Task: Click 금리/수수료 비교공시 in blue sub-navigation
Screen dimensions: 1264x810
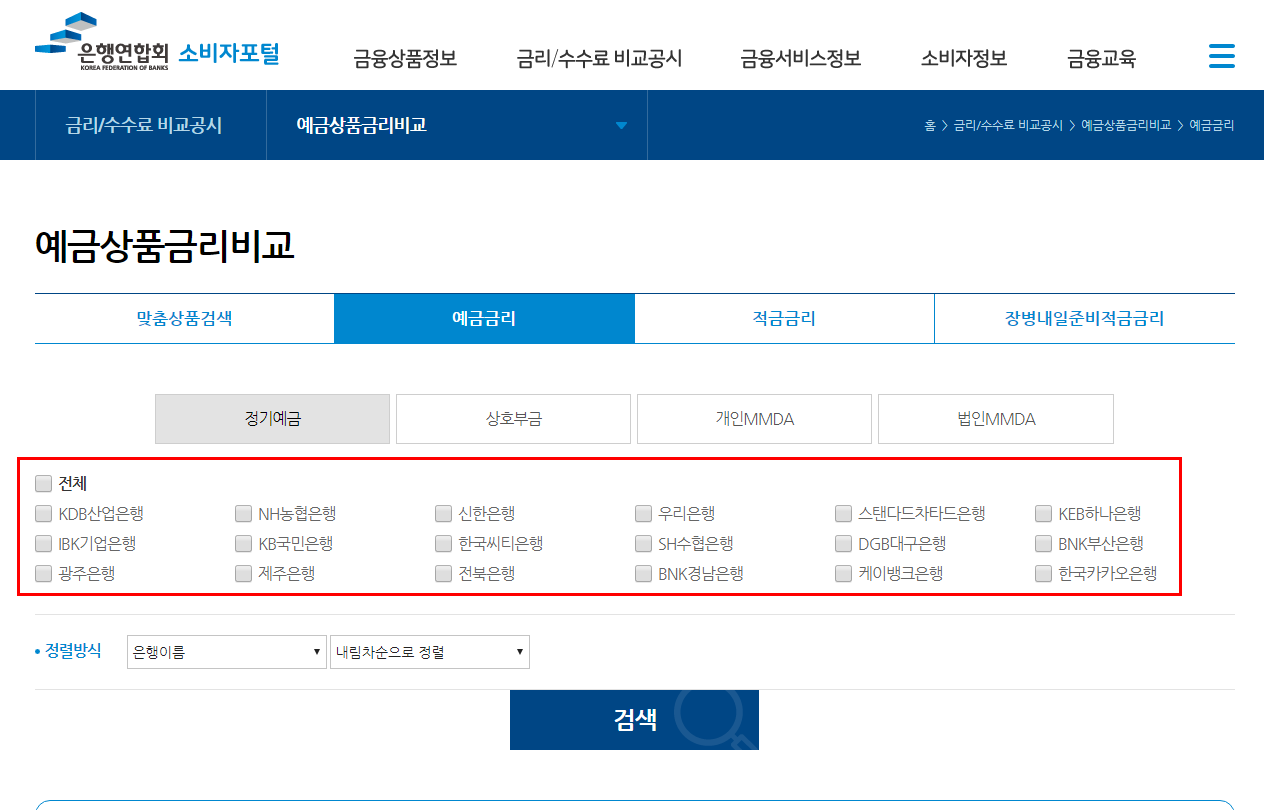Action: pos(144,125)
